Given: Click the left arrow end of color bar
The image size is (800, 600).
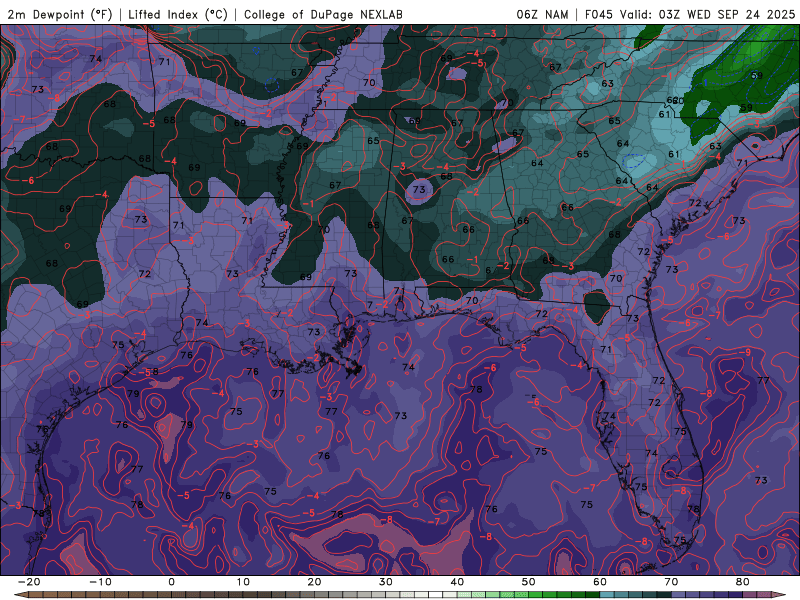Looking at the screenshot, I should point(20,595).
